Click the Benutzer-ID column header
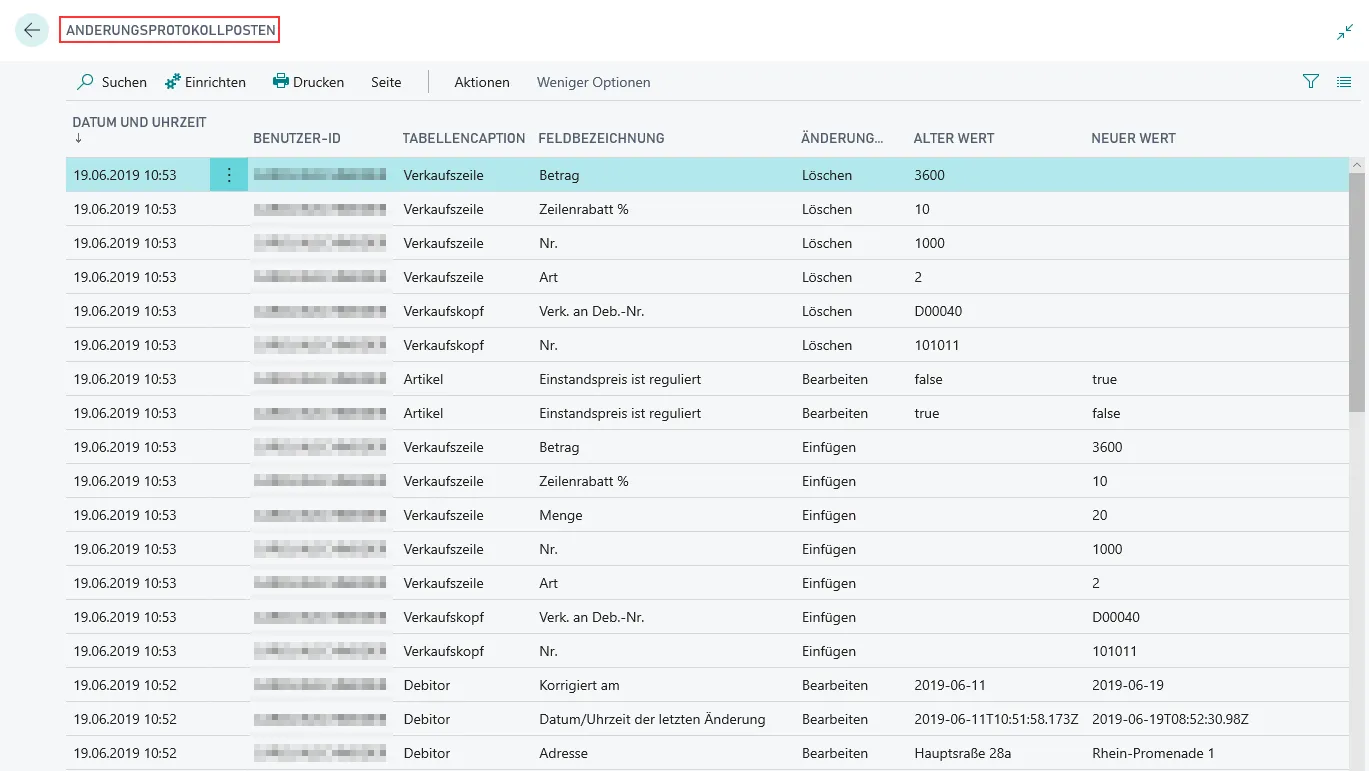Screen dimensions: 1369x771 coord(297,138)
